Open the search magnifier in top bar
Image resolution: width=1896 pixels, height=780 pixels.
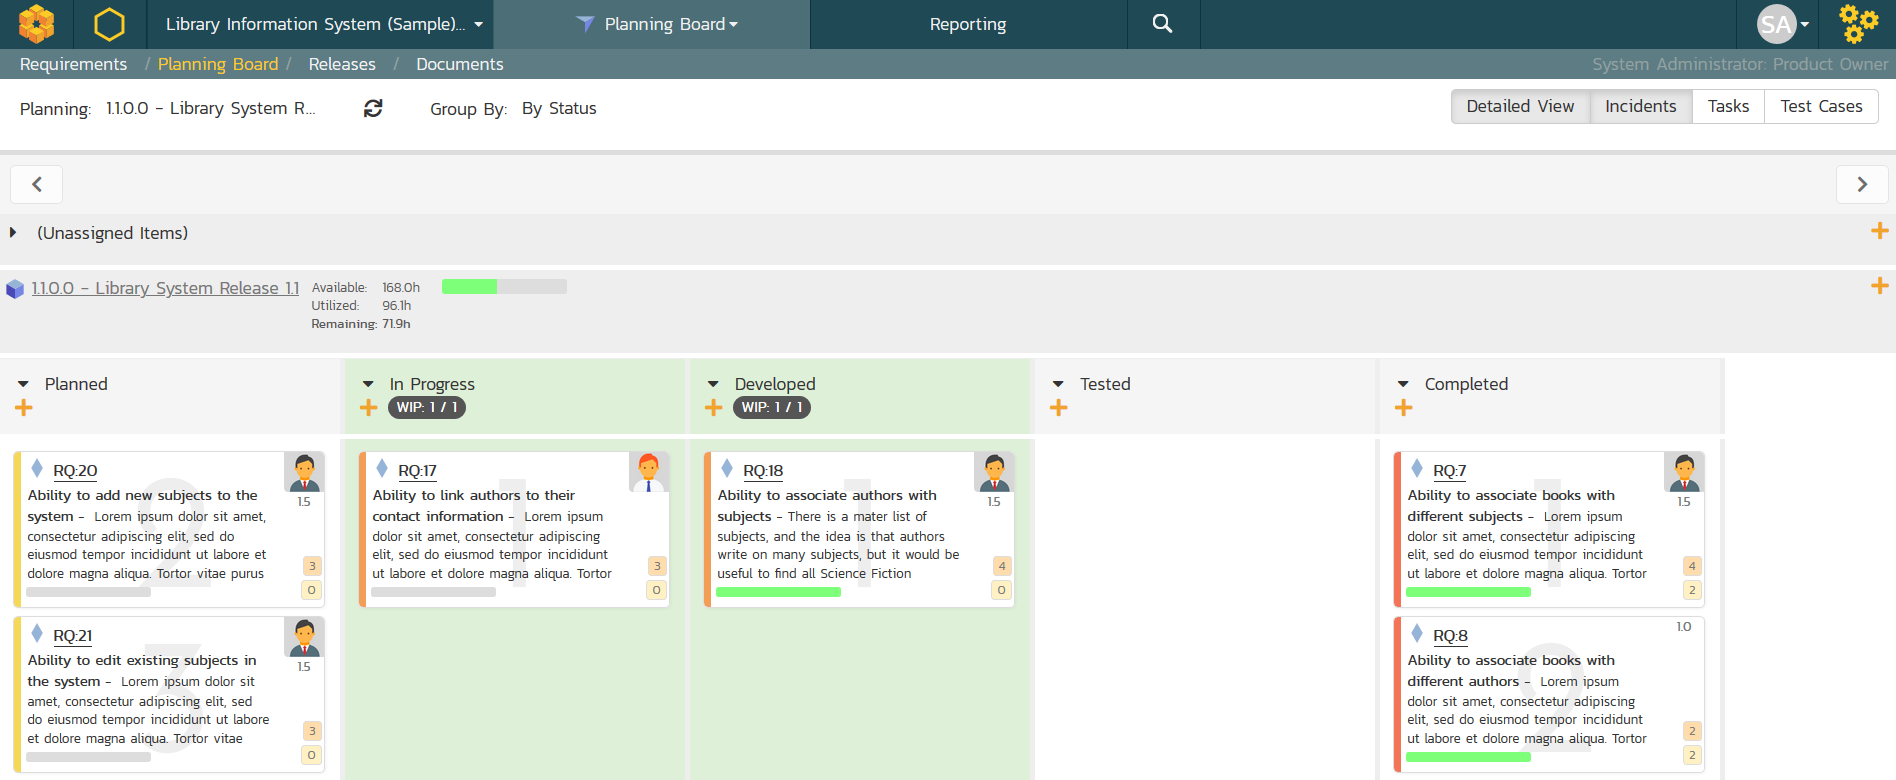[1162, 24]
